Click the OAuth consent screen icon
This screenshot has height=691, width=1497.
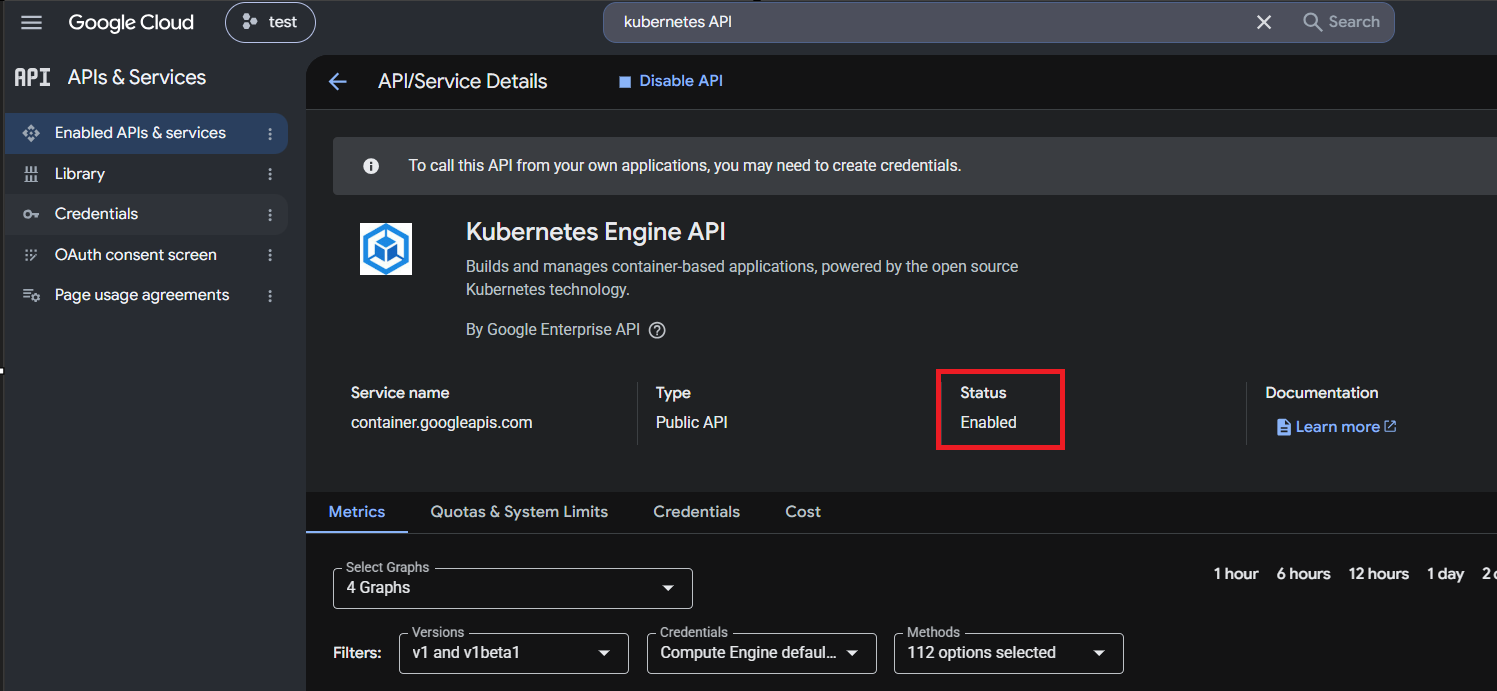point(31,255)
